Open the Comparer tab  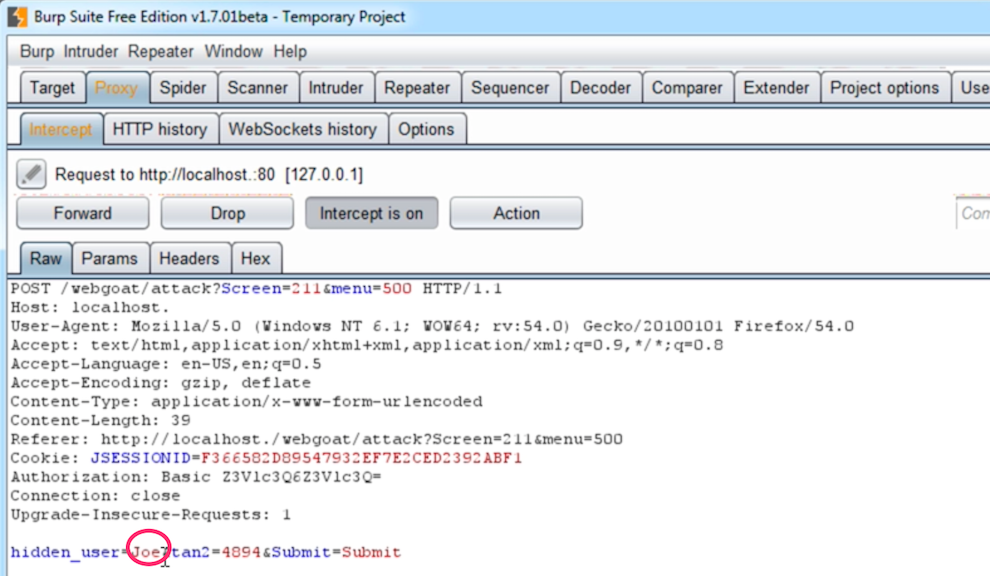point(687,88)
